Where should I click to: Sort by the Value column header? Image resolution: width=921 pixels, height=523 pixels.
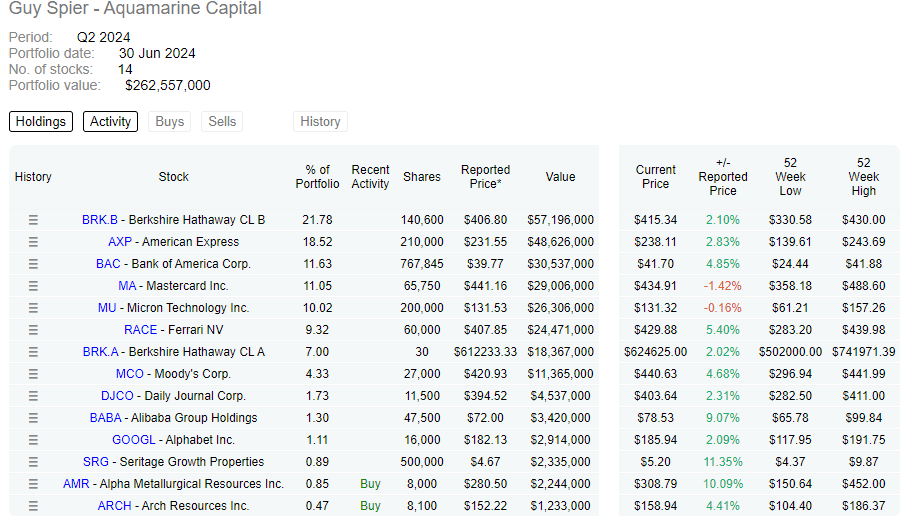pos(560,177)
